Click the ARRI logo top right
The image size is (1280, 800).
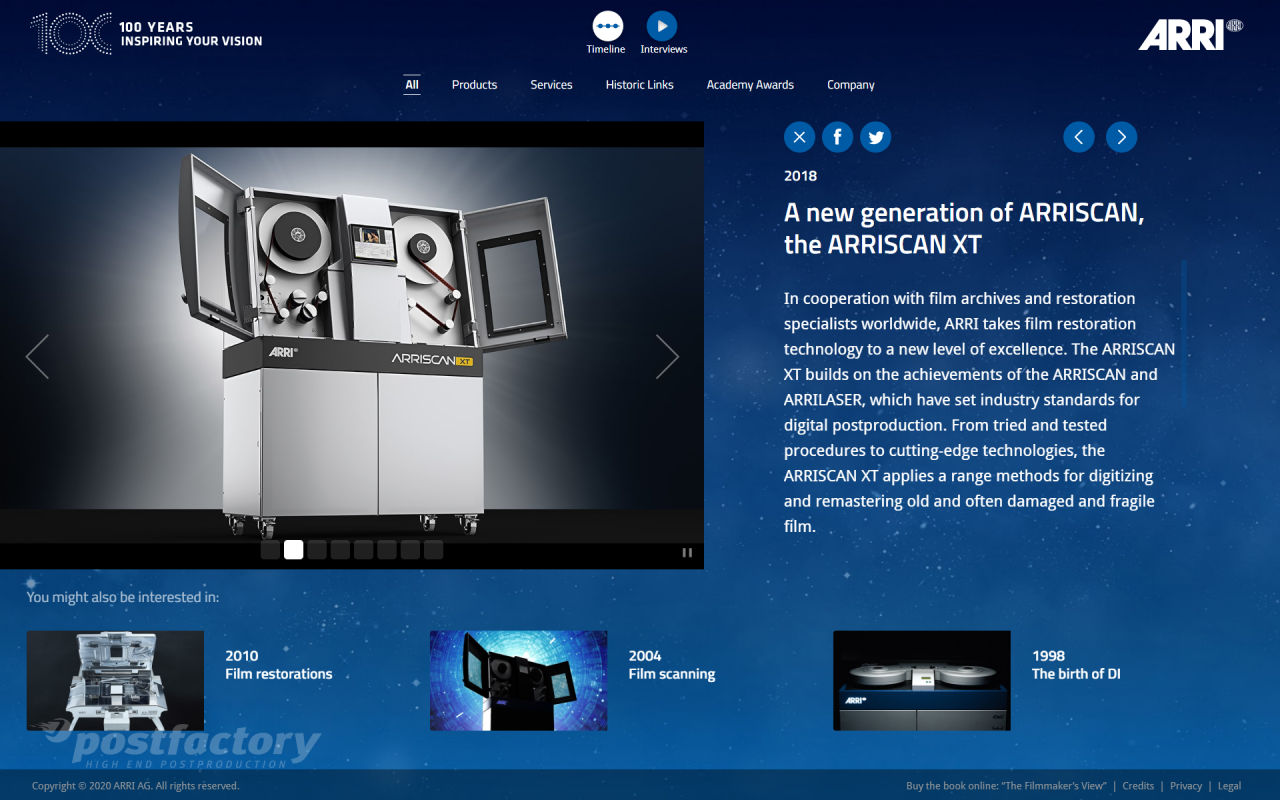(x=1190, y=34)
